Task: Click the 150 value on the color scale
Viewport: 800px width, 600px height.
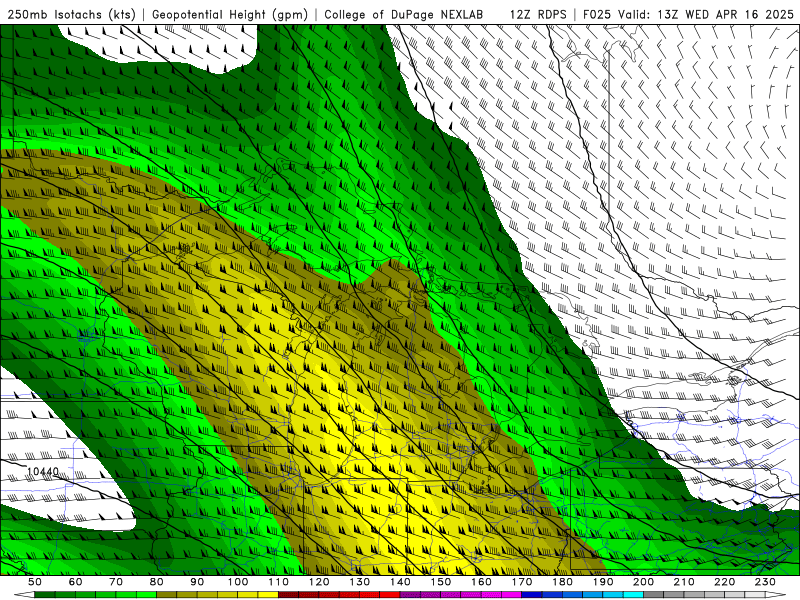Action: 441,582
